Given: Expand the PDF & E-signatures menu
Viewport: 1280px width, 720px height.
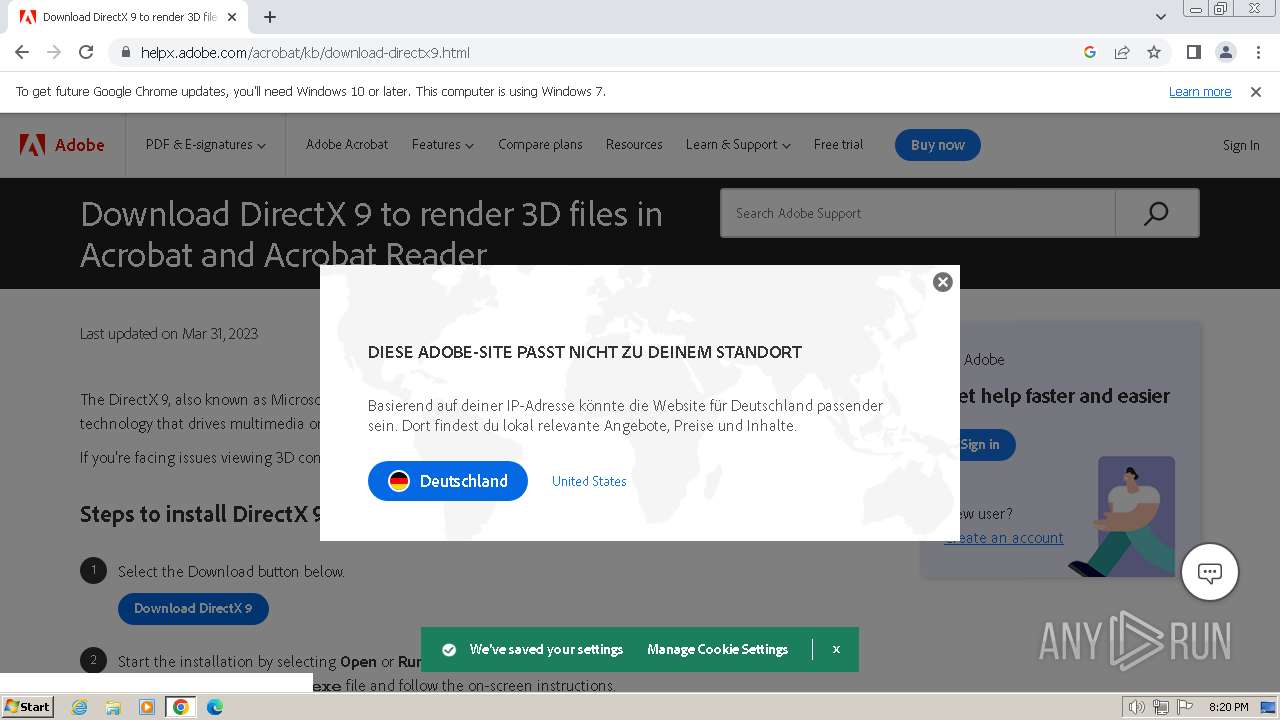Looking at the screenshot, I should [x=205, y=145].
